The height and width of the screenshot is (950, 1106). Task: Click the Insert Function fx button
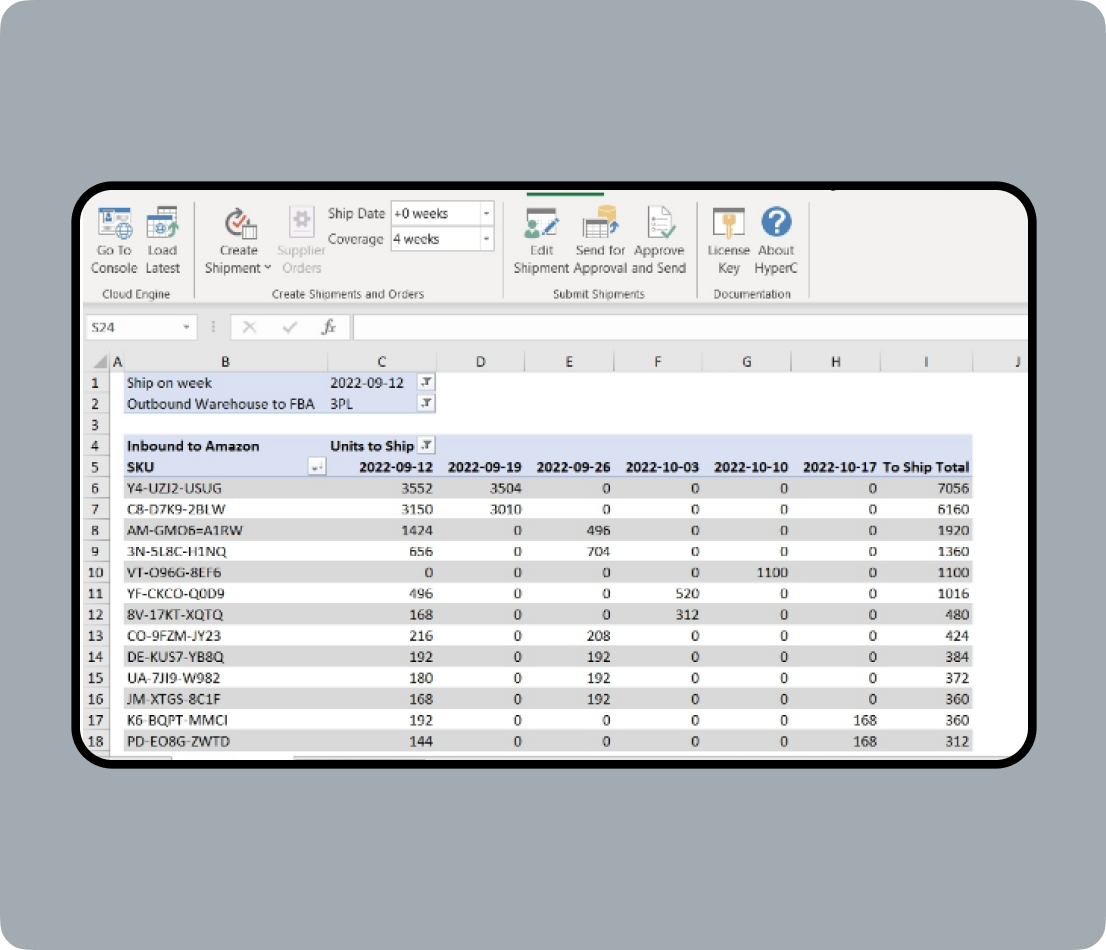pyautogui.click(x=328, y=328)
